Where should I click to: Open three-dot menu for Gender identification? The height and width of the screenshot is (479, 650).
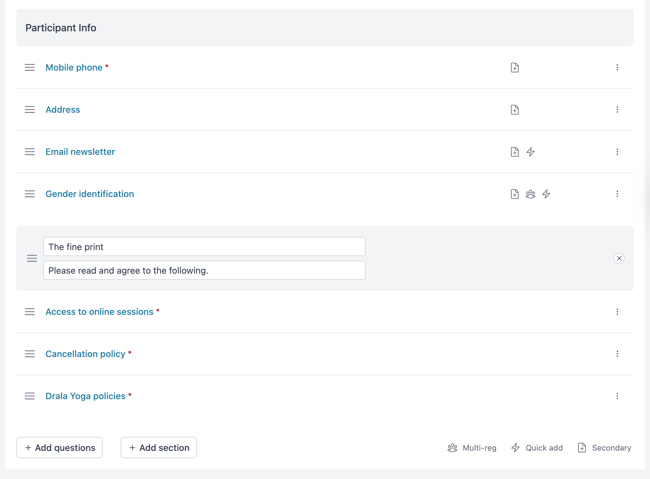617,194
